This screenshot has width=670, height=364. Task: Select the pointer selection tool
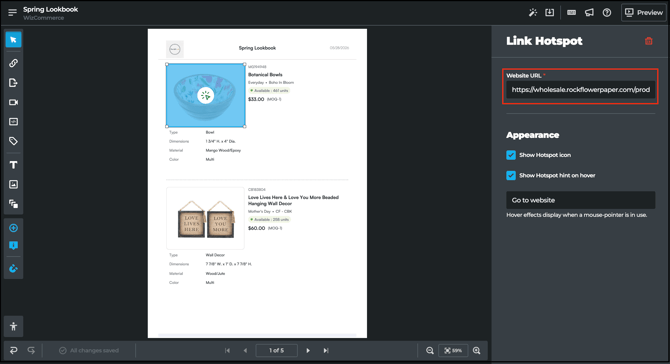point(13,40)
